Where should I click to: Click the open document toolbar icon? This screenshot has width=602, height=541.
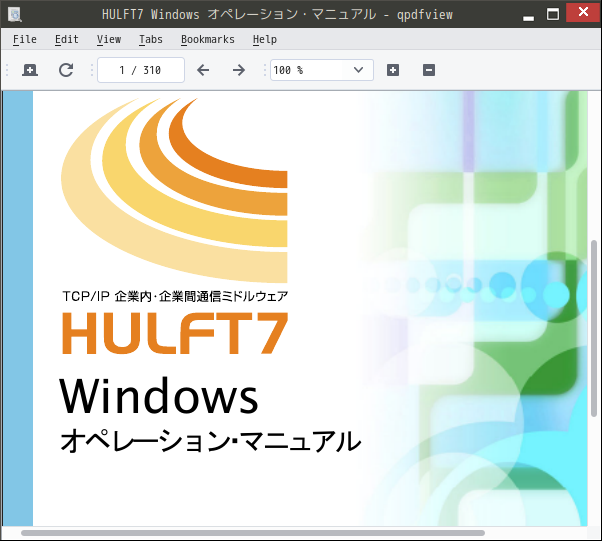[x=30, y=70]
